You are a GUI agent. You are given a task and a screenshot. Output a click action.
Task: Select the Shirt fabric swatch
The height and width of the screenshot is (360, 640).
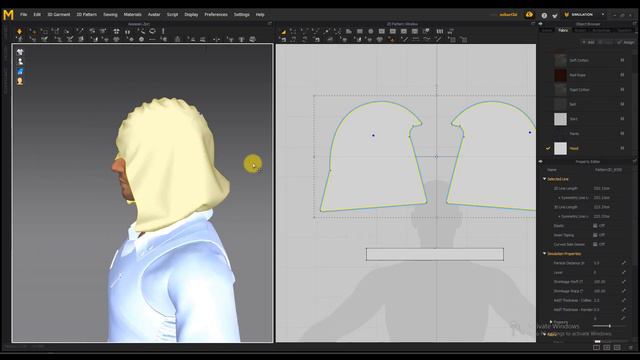pos(560,119)
